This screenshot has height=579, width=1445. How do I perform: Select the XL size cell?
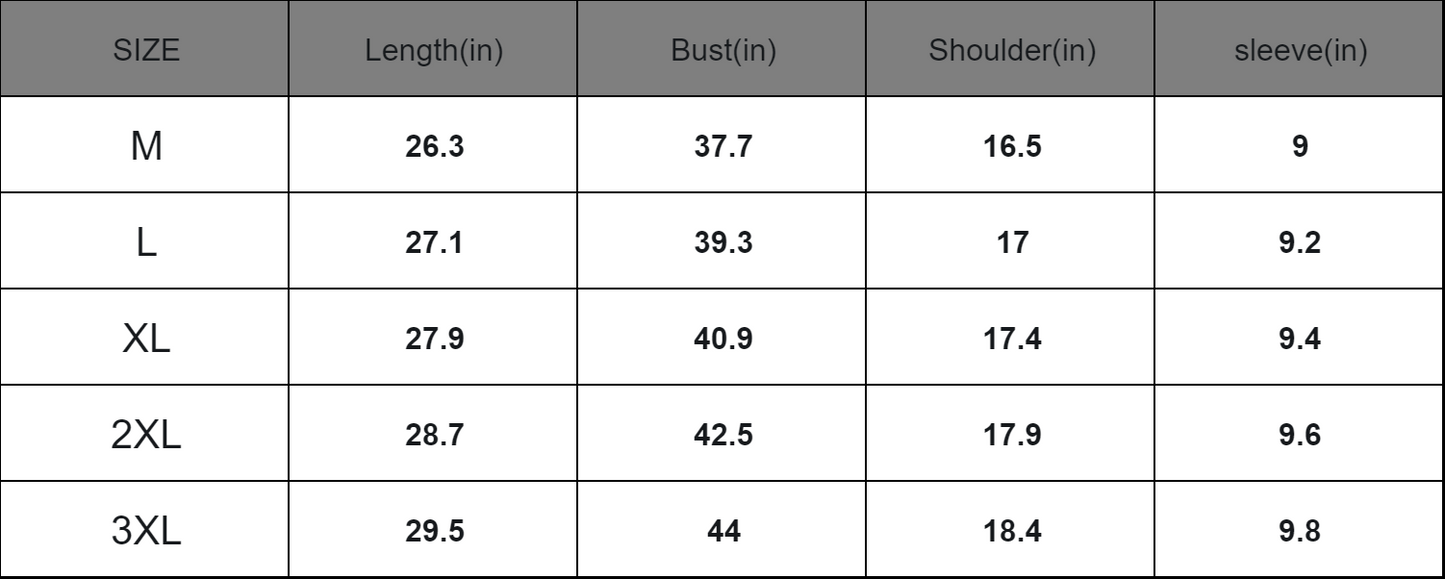[146, 340]
